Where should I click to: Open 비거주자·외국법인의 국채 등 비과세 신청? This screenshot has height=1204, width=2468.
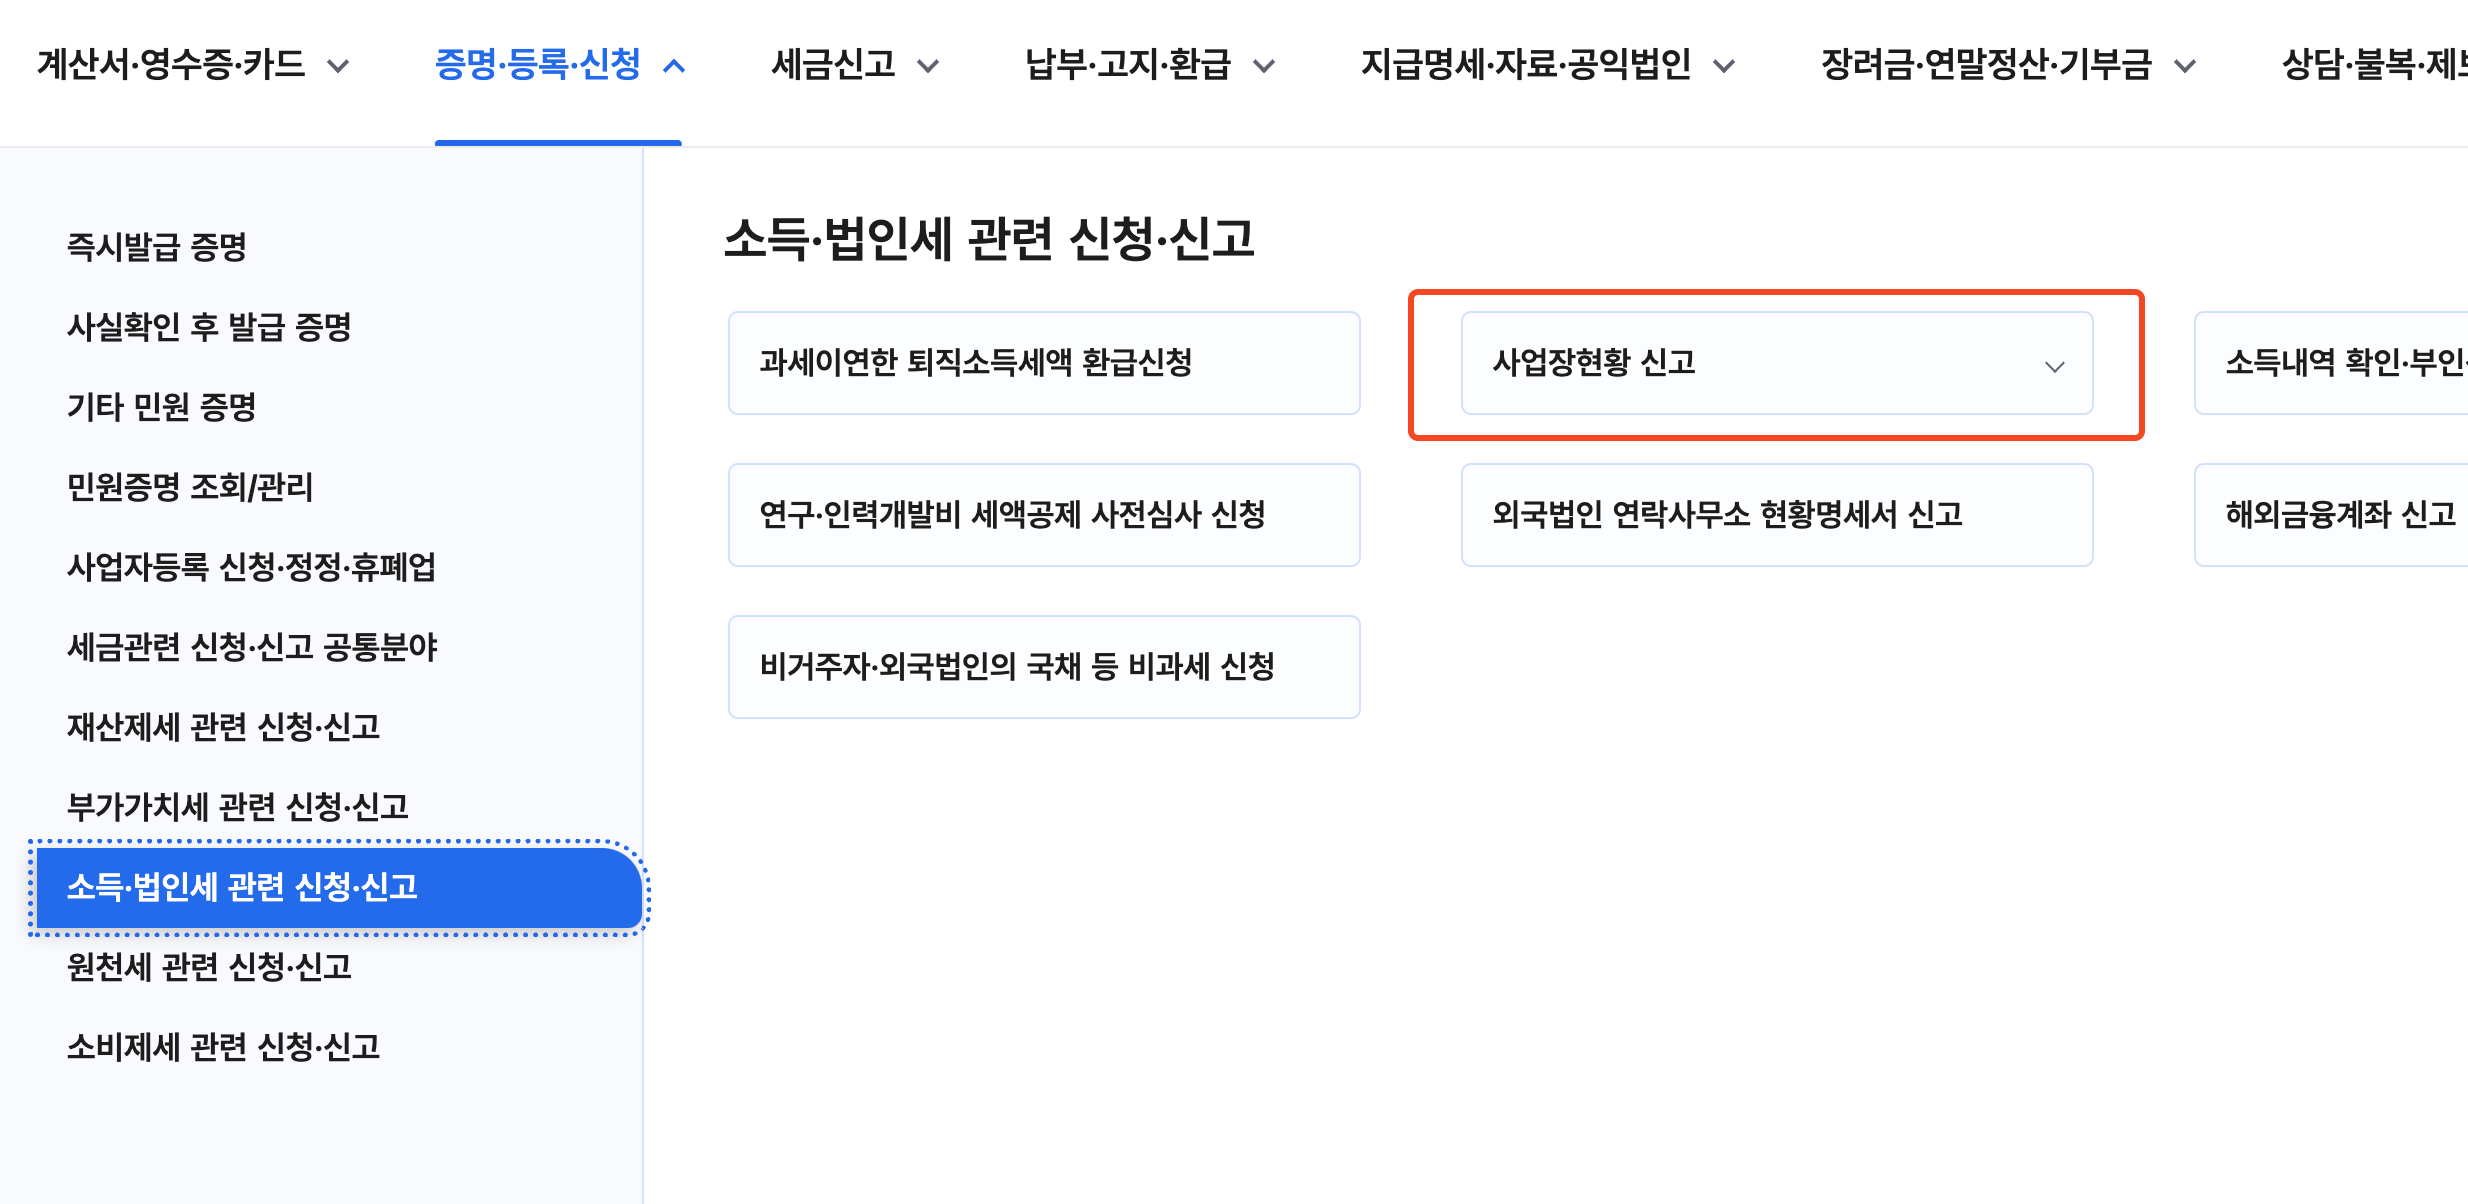pyautogui.click(x=1044, y=667)
